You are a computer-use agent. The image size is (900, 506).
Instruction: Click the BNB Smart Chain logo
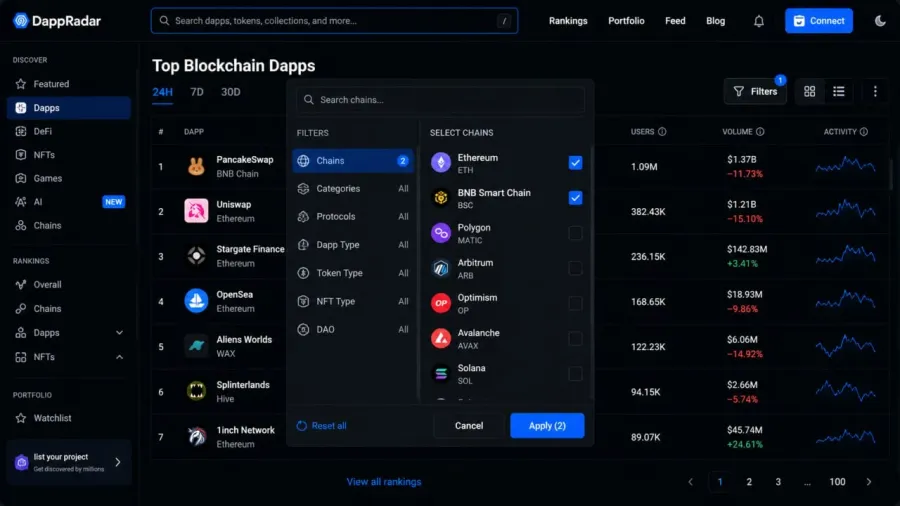441,198
